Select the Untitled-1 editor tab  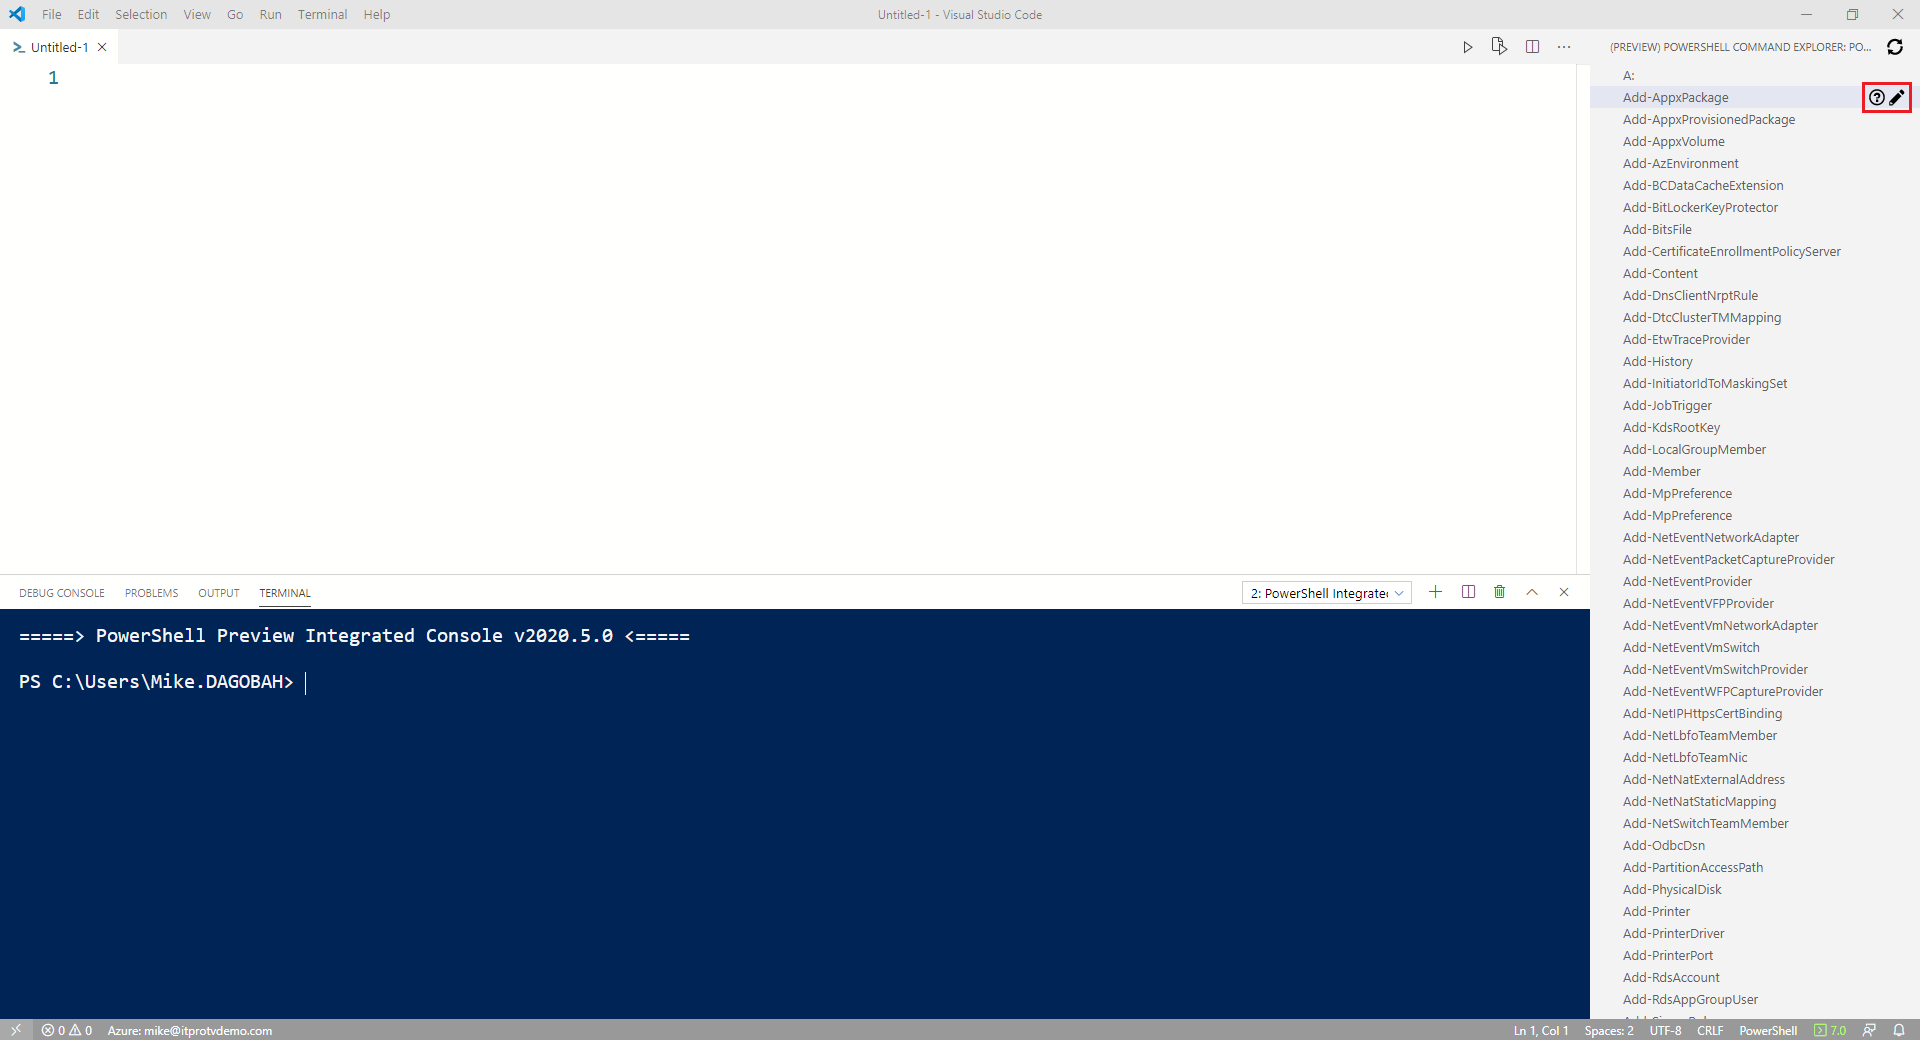(x=59, y=47)
